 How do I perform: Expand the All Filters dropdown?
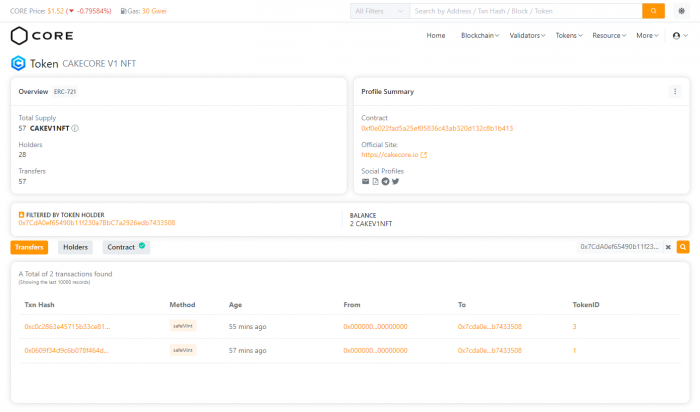pos(379,11)
